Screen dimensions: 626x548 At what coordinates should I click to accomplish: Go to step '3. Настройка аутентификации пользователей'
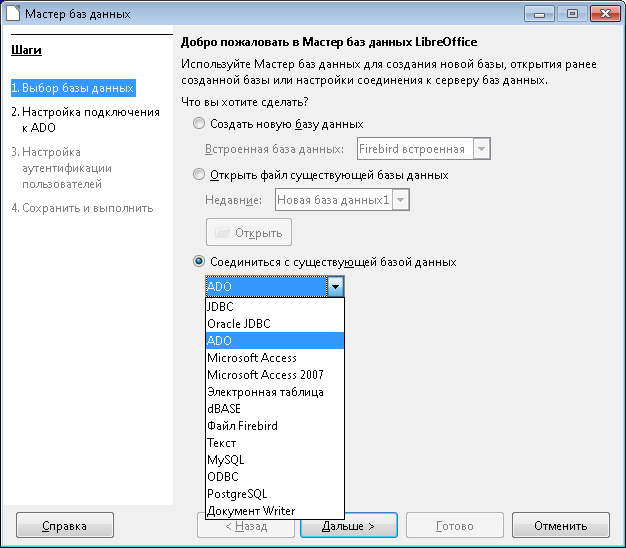point(61,168)
